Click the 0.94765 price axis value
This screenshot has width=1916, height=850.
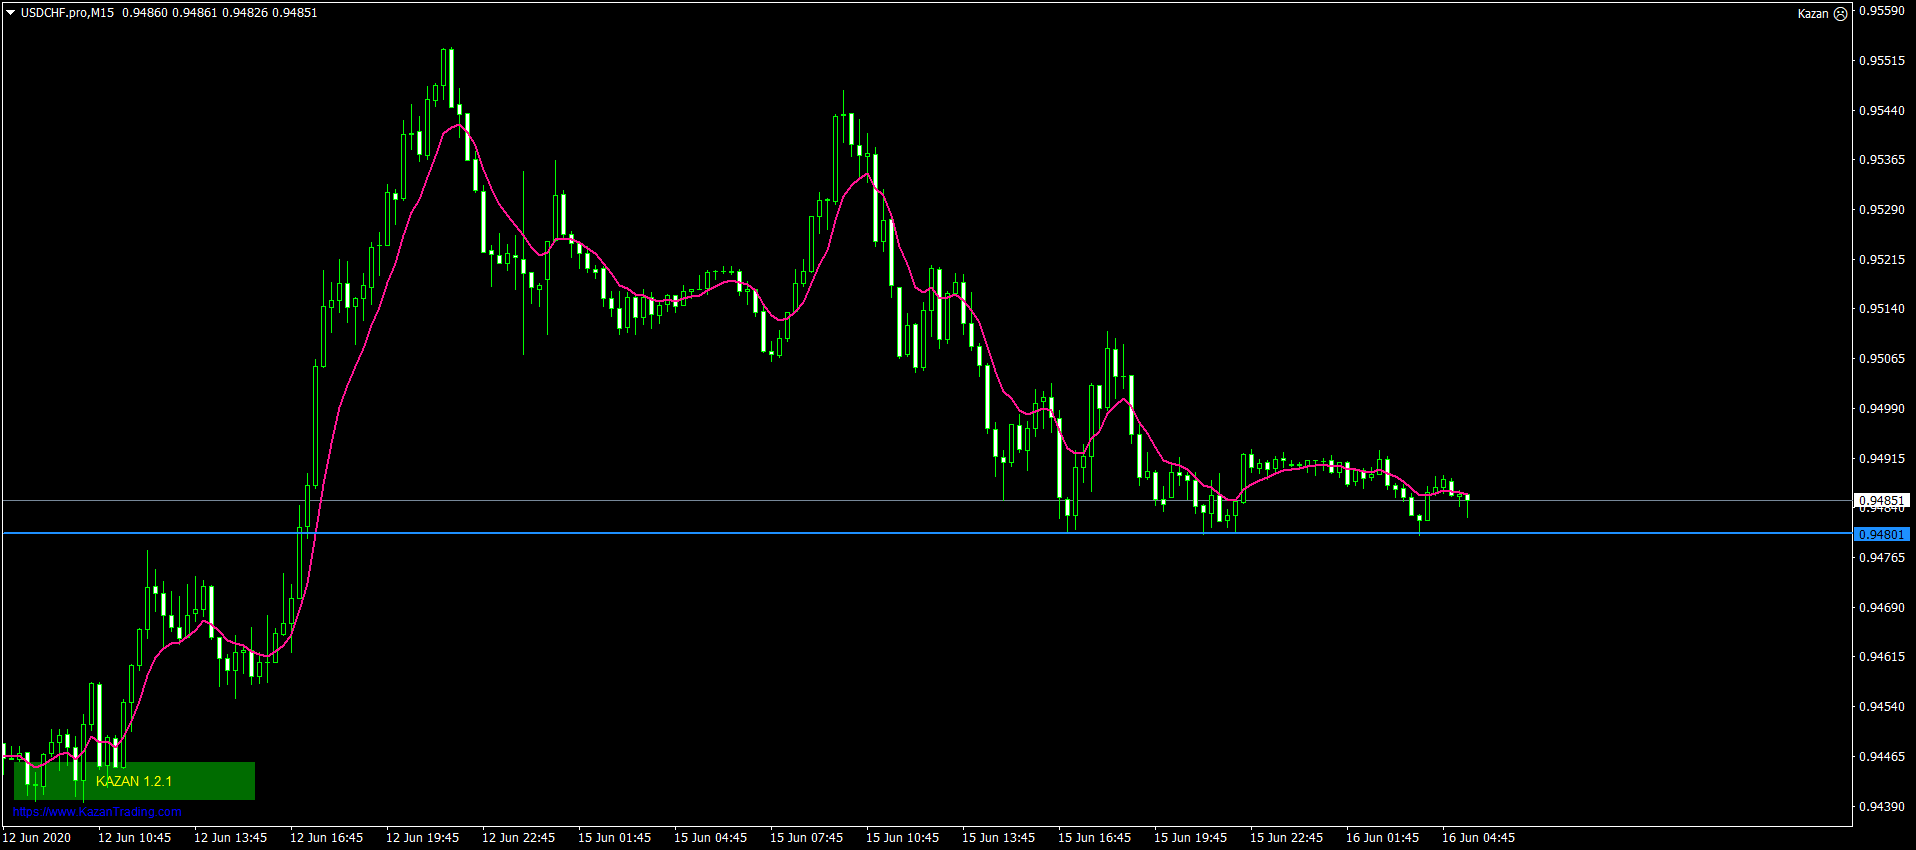tap(1881, 558)
